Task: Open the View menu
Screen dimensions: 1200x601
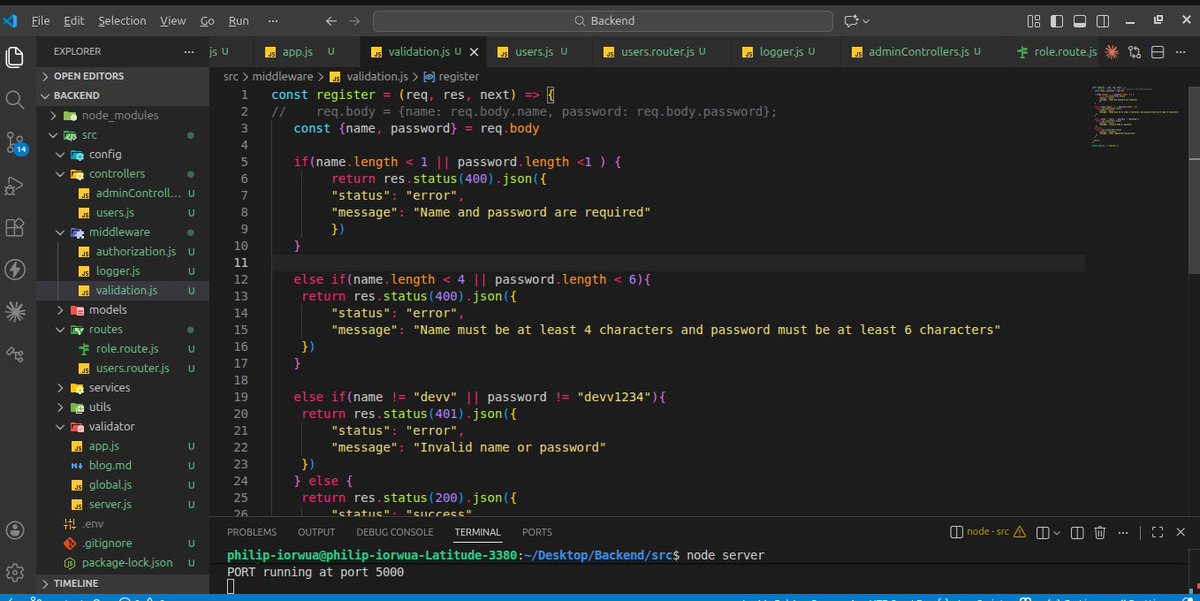Action: [173, 20]
